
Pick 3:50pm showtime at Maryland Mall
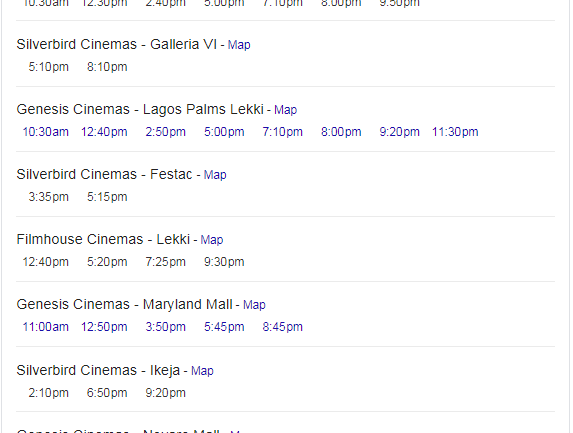[x=166, y=327]
